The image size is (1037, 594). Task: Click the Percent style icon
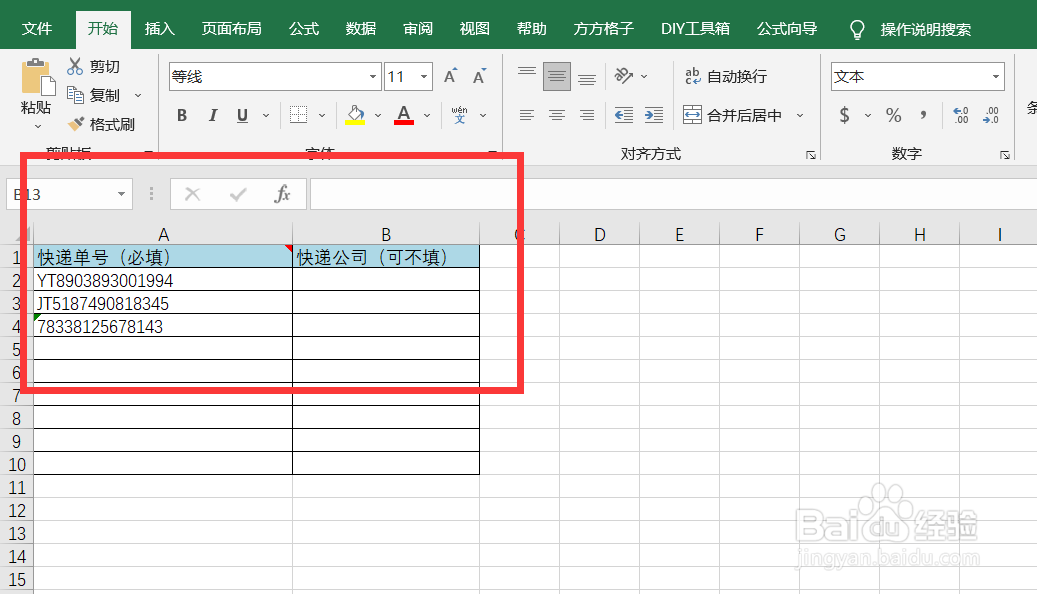[x=893, y=115]
